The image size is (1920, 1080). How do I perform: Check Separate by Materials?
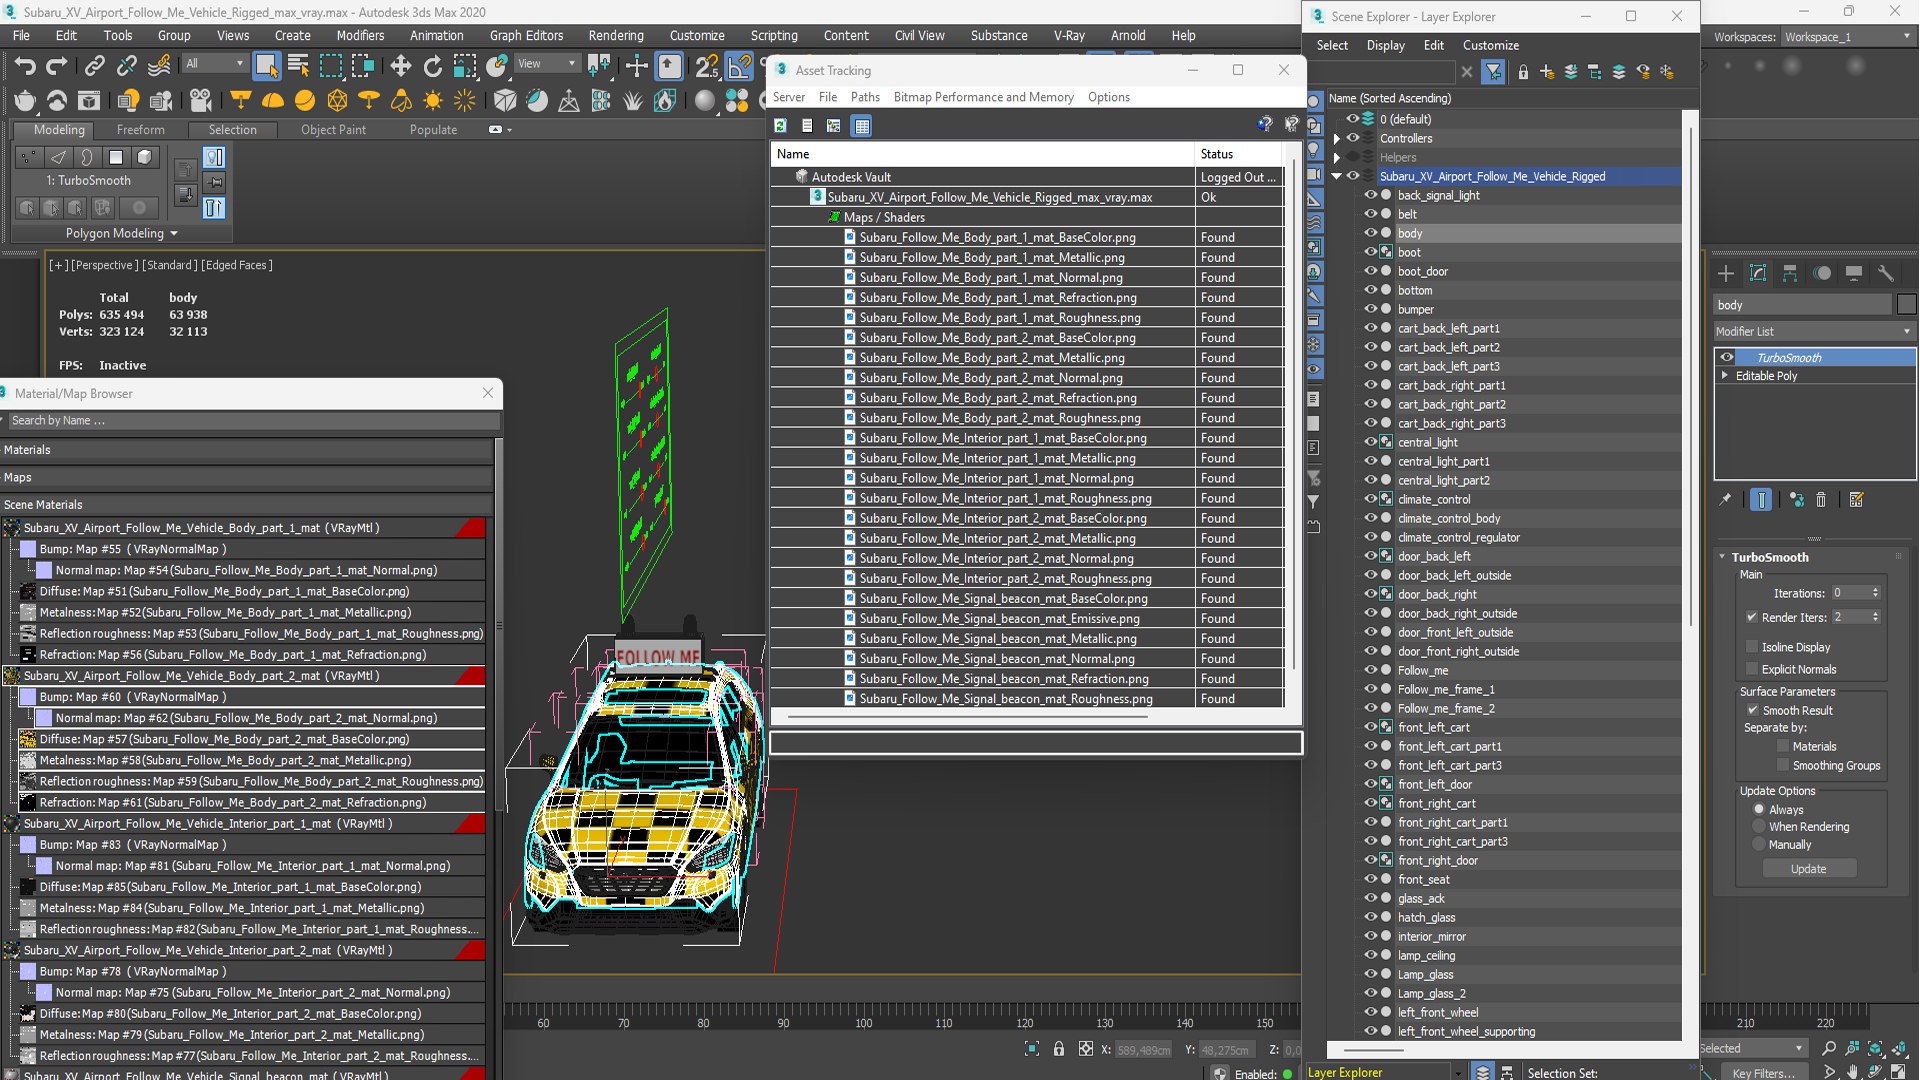click(1783, 746)
